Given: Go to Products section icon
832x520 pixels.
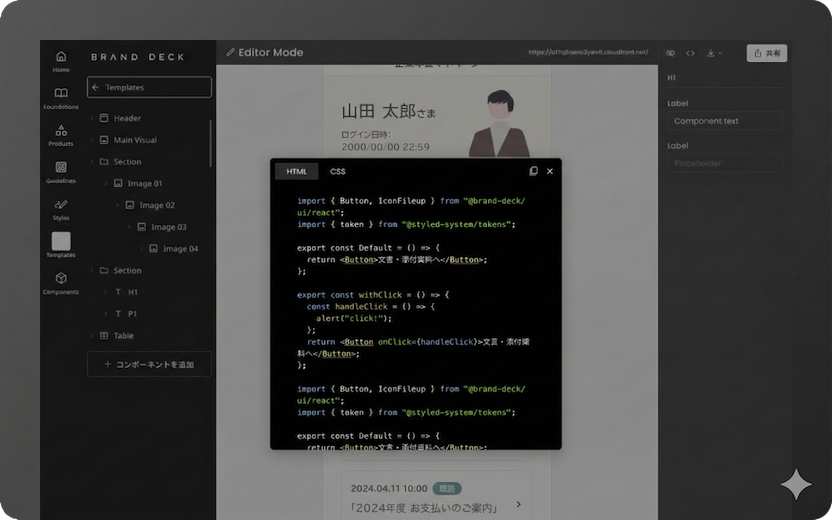Looking at the screenshot, I should click(61, 134).
